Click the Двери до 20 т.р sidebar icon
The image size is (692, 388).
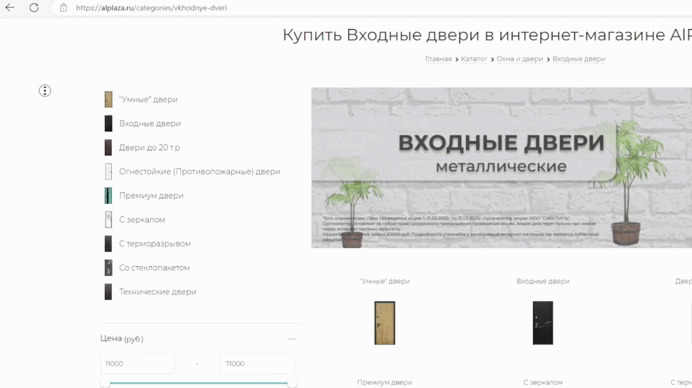click(108, 147)
